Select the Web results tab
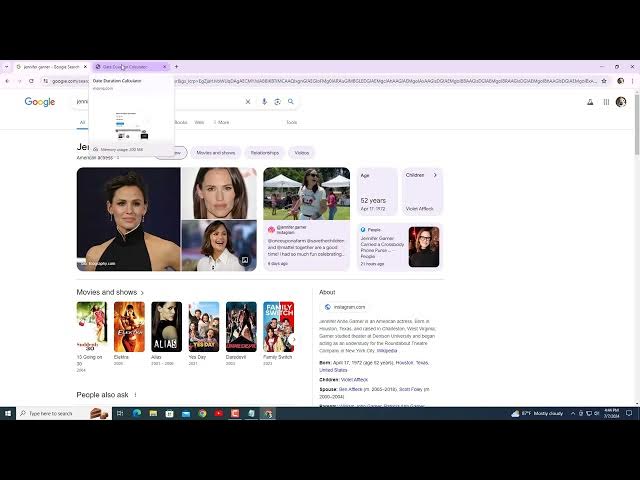This screenshot has height=480, width=640. [199, 122]
